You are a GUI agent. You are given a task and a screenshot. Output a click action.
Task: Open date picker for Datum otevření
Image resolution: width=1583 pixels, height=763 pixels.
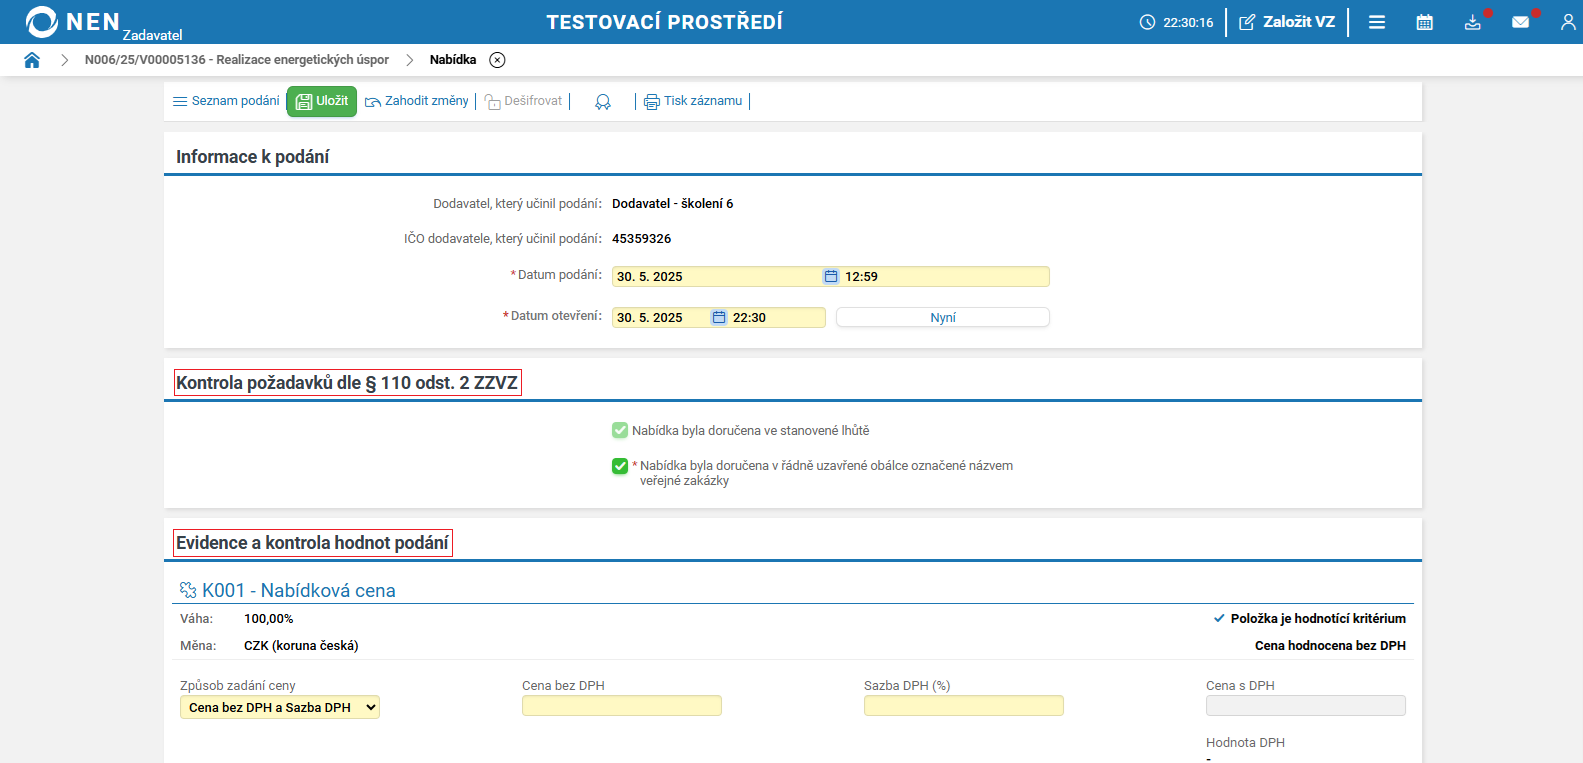[718, 318]
